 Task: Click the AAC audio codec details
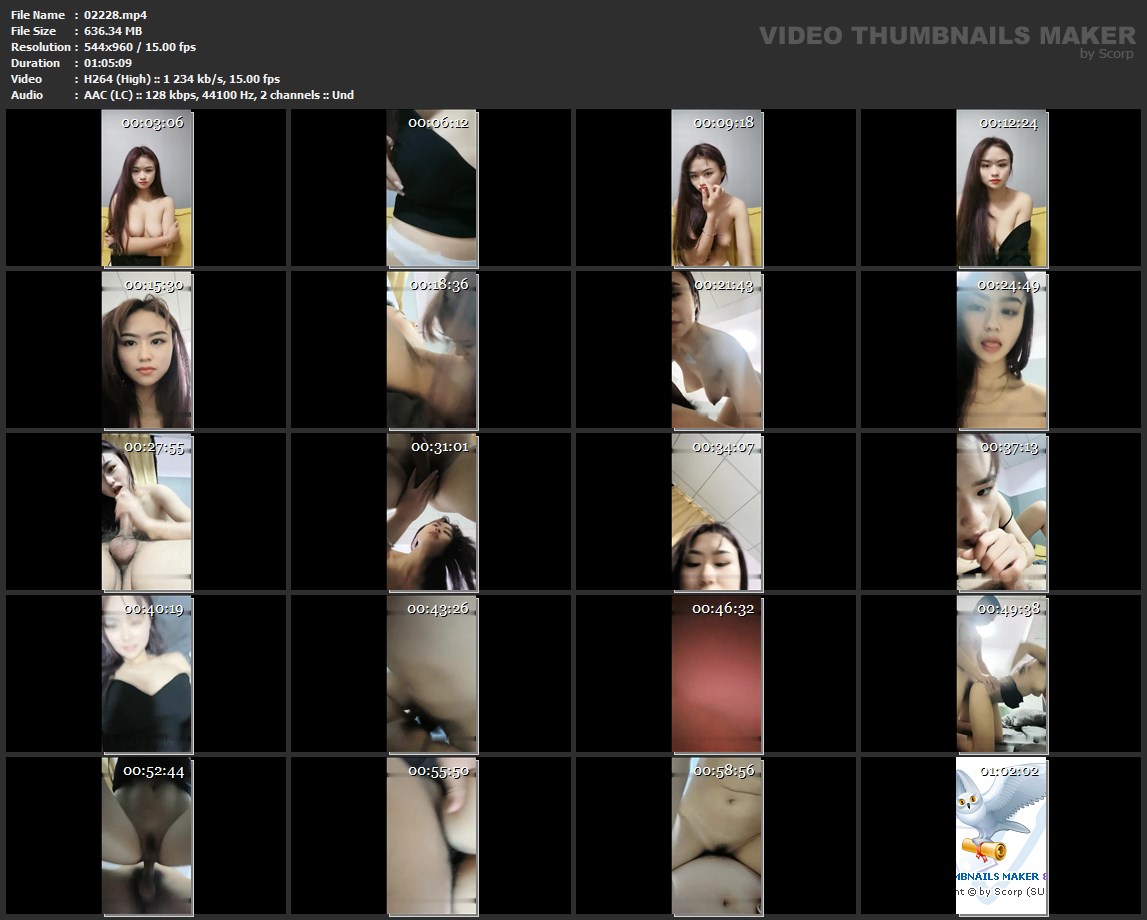(219, 95)
